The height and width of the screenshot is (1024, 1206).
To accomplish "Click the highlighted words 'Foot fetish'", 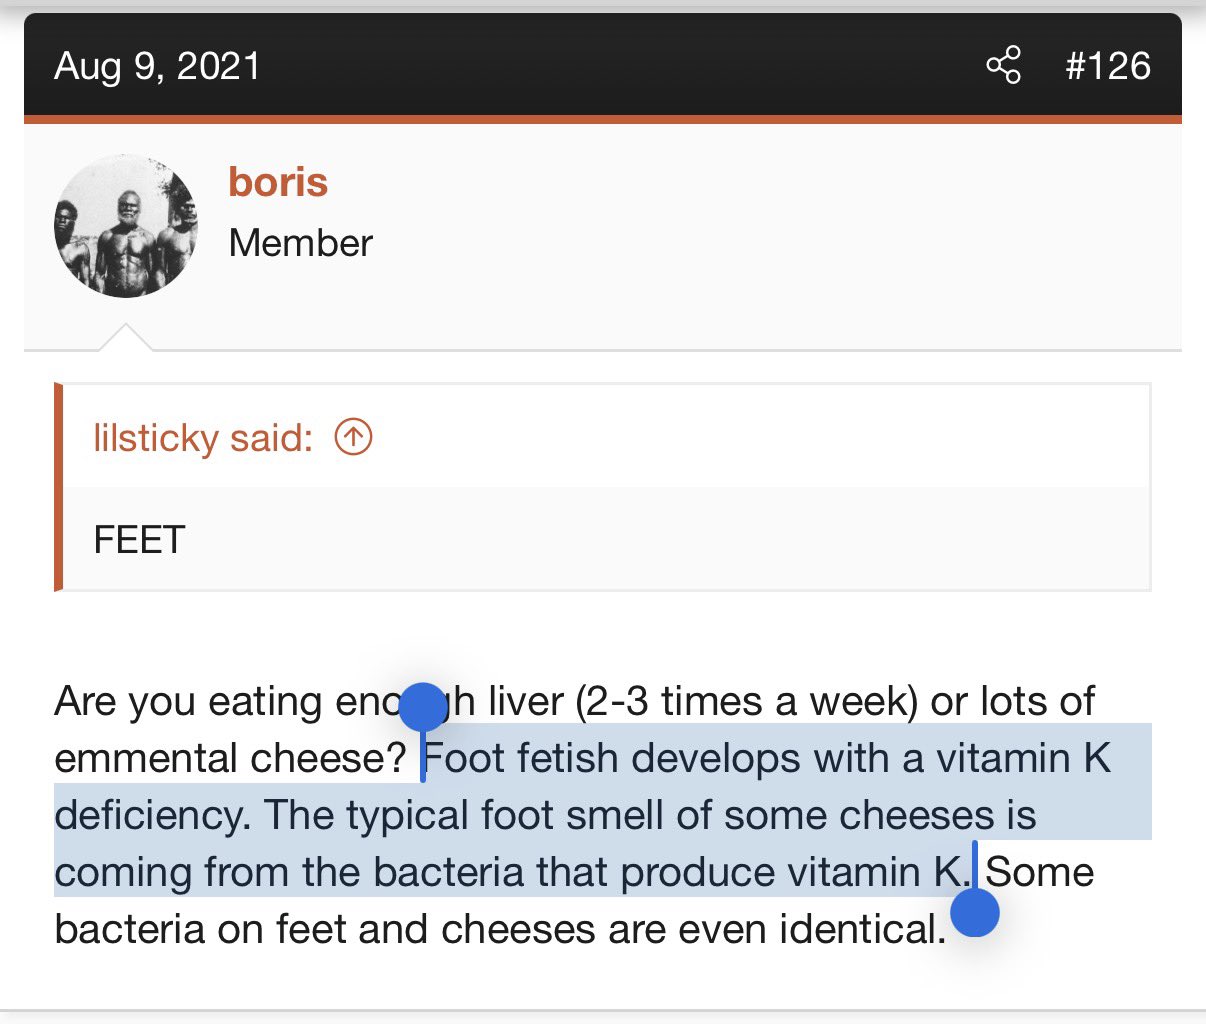I will tap(522, 758).
